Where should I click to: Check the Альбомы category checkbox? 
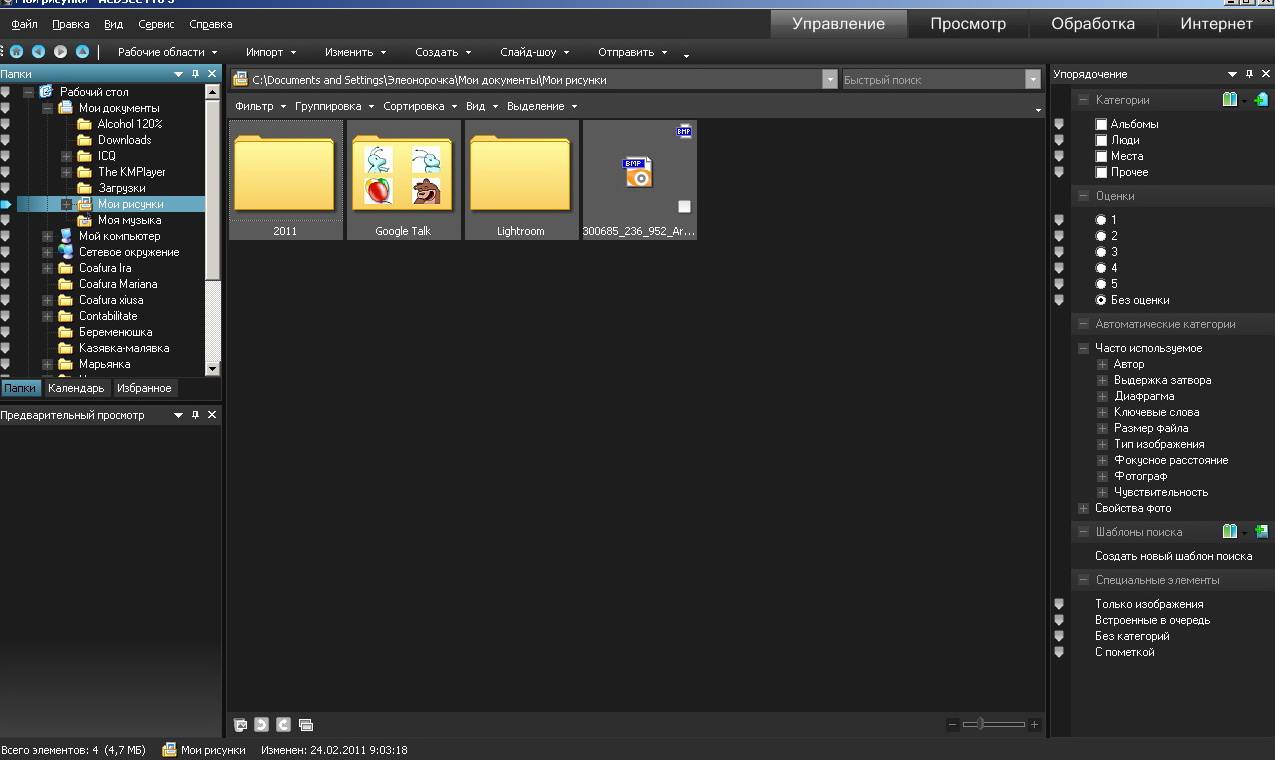coord(1101,124)
